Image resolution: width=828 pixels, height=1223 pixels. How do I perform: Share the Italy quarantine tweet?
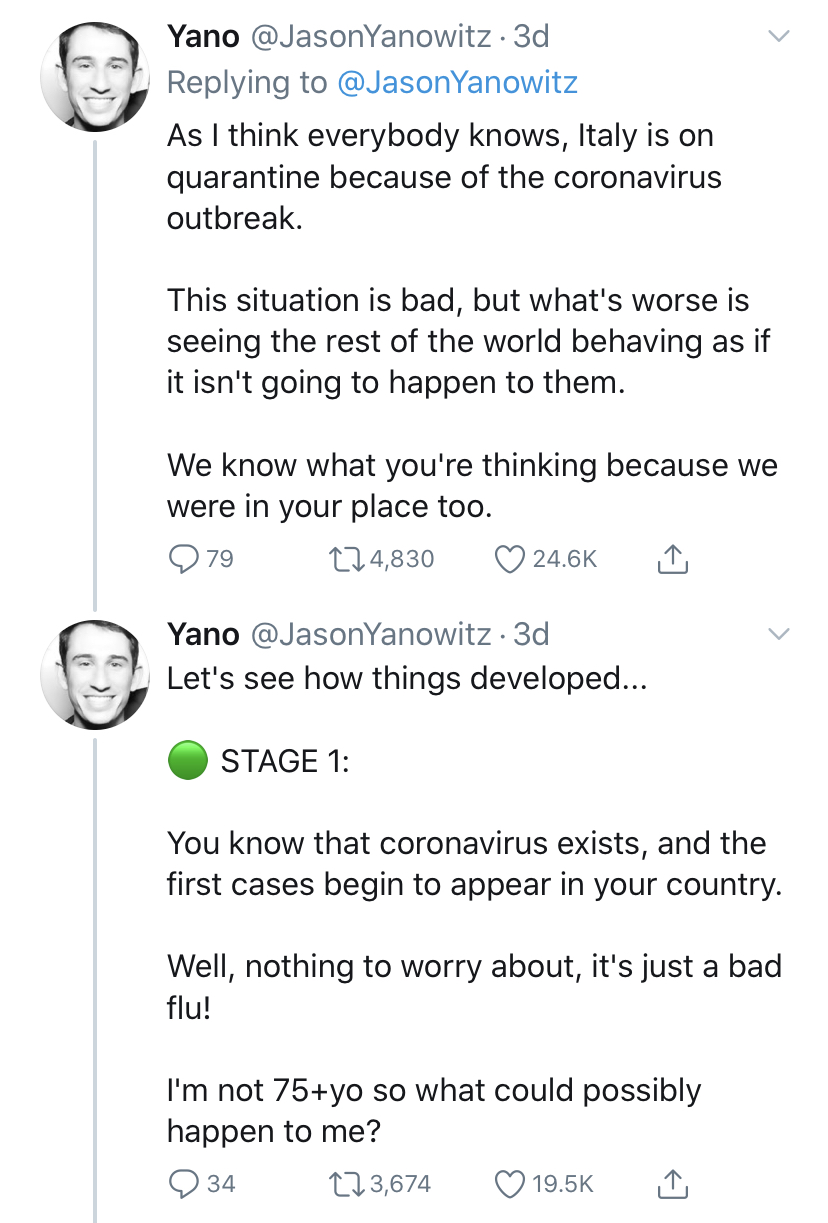click(673, 559)
